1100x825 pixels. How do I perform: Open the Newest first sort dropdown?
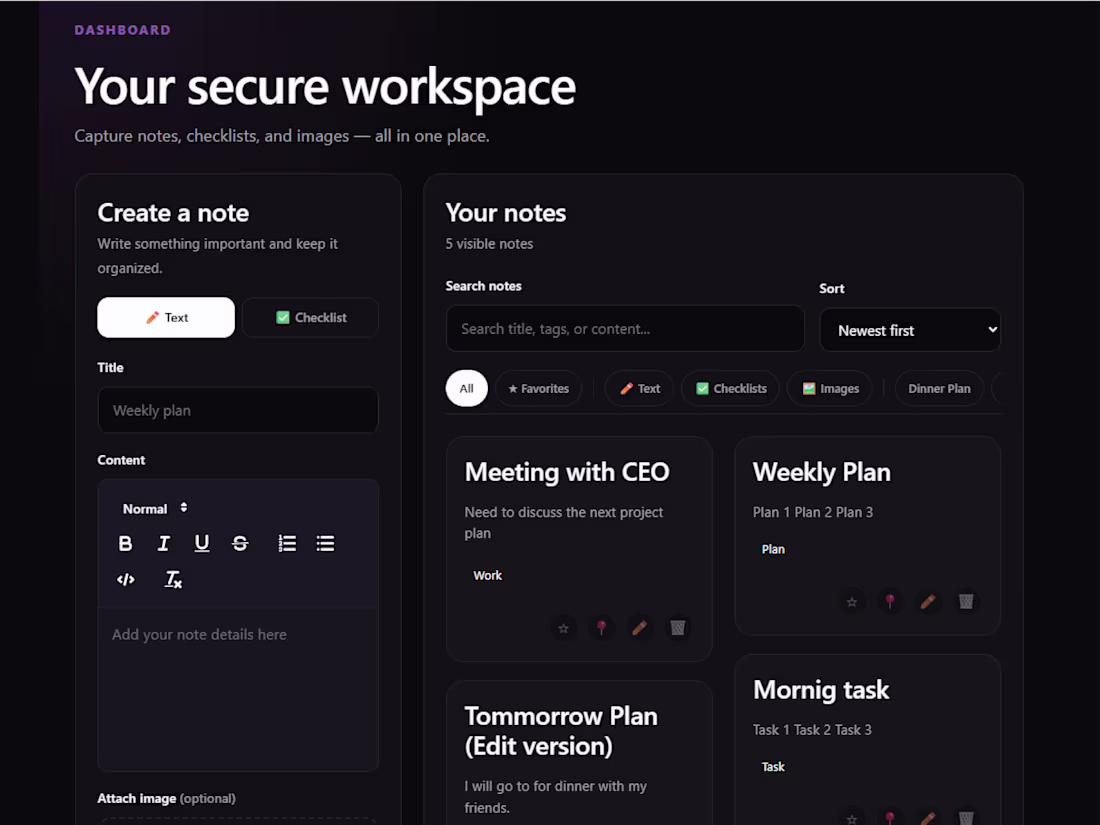(x=910, y=330)
